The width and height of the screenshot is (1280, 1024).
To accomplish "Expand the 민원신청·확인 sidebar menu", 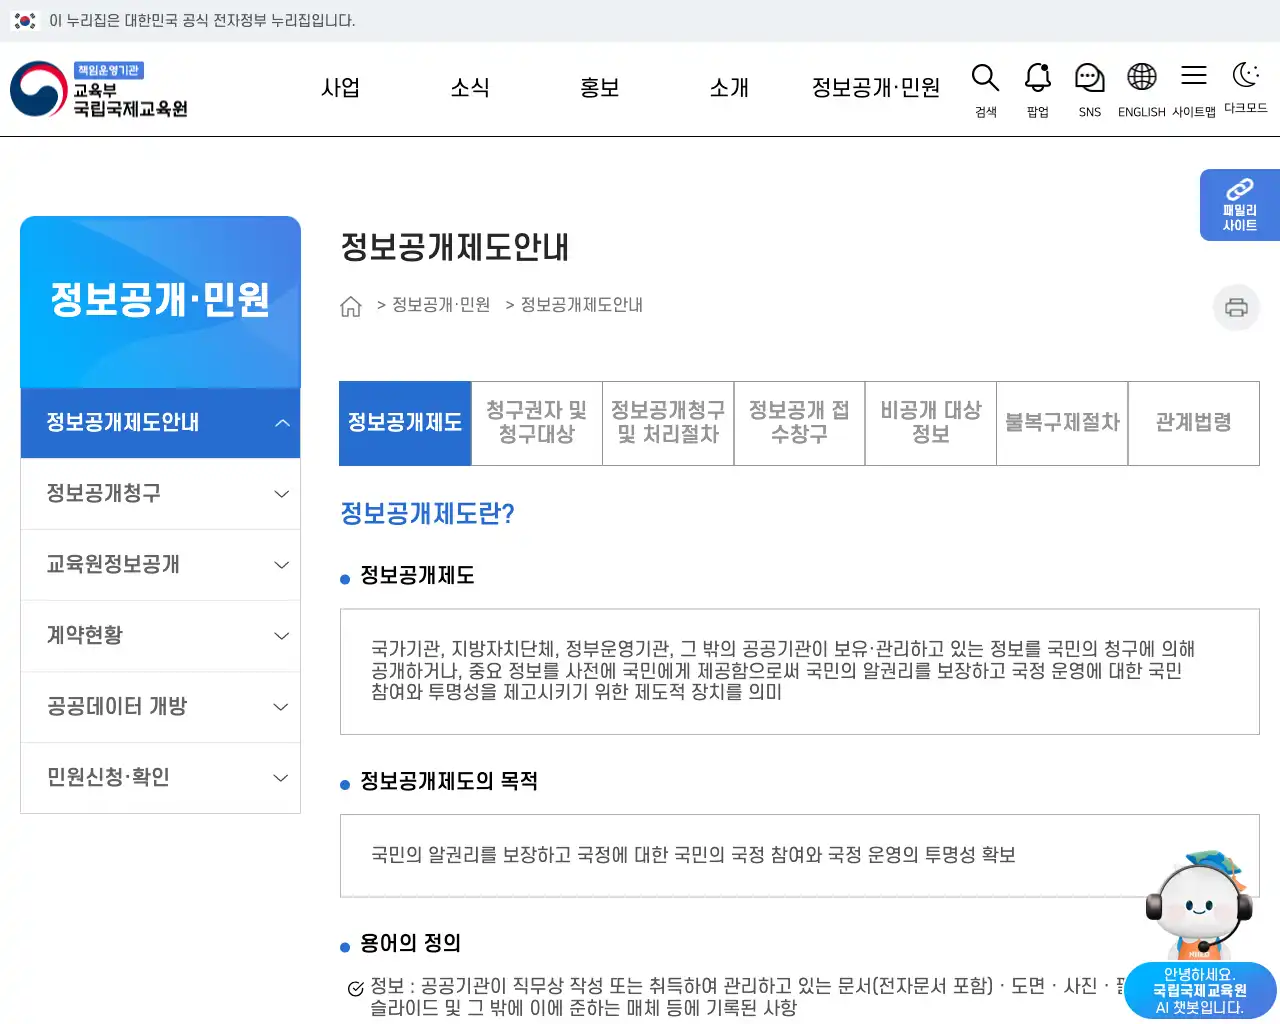I will tap(160, 778).
